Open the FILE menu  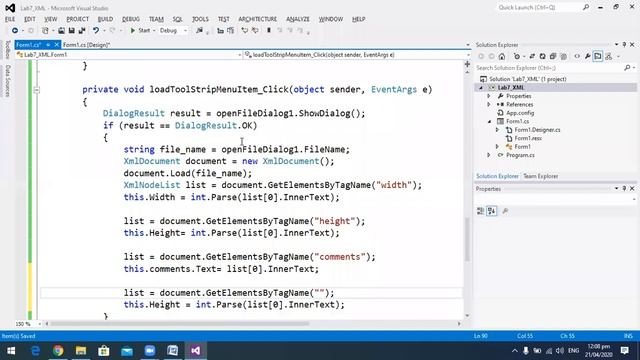tap(10, 19)
